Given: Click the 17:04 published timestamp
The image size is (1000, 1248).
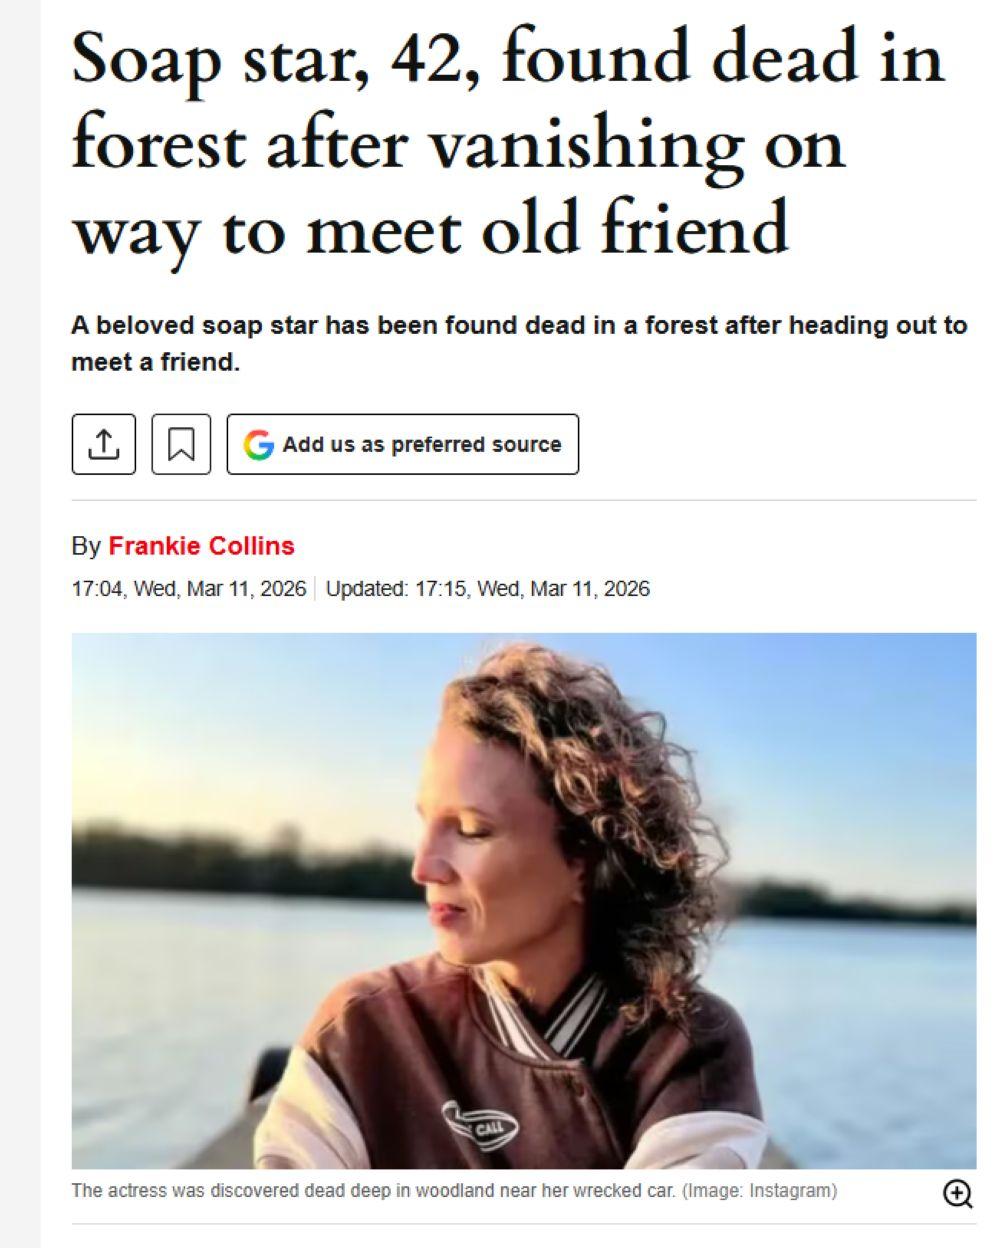Looking at the screenshot, I should tap(188, 589).
